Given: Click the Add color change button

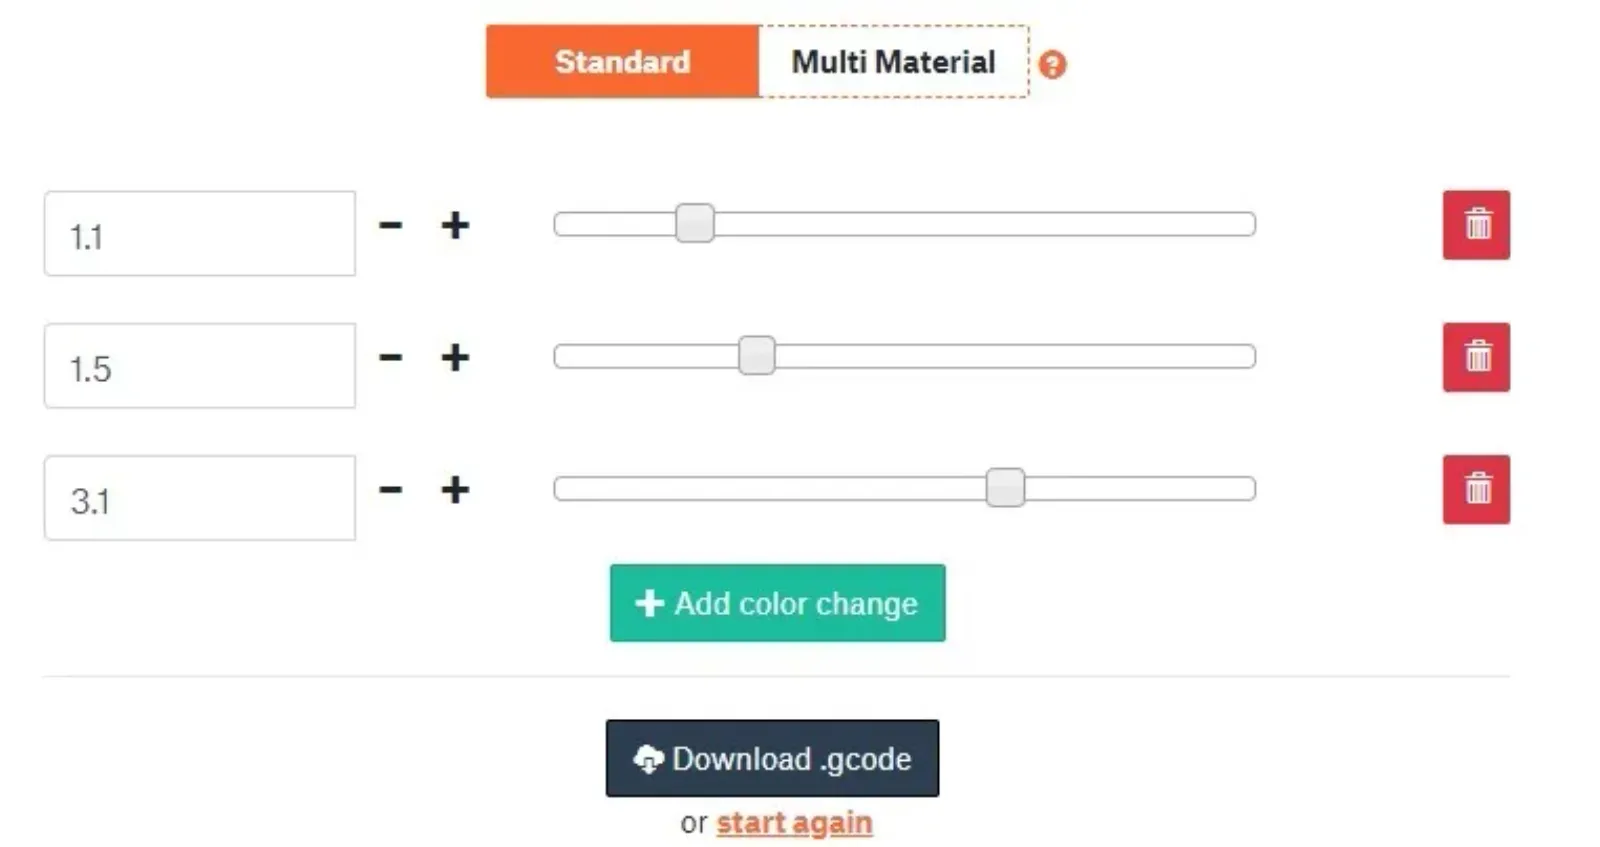Looking at the screenshot, I should [x=777, y=603].
